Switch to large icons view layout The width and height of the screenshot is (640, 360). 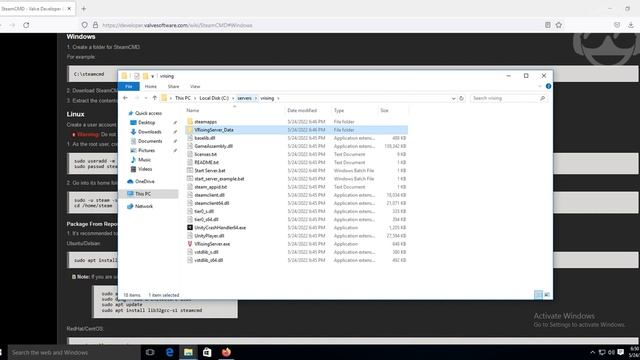tap(547, 295)
